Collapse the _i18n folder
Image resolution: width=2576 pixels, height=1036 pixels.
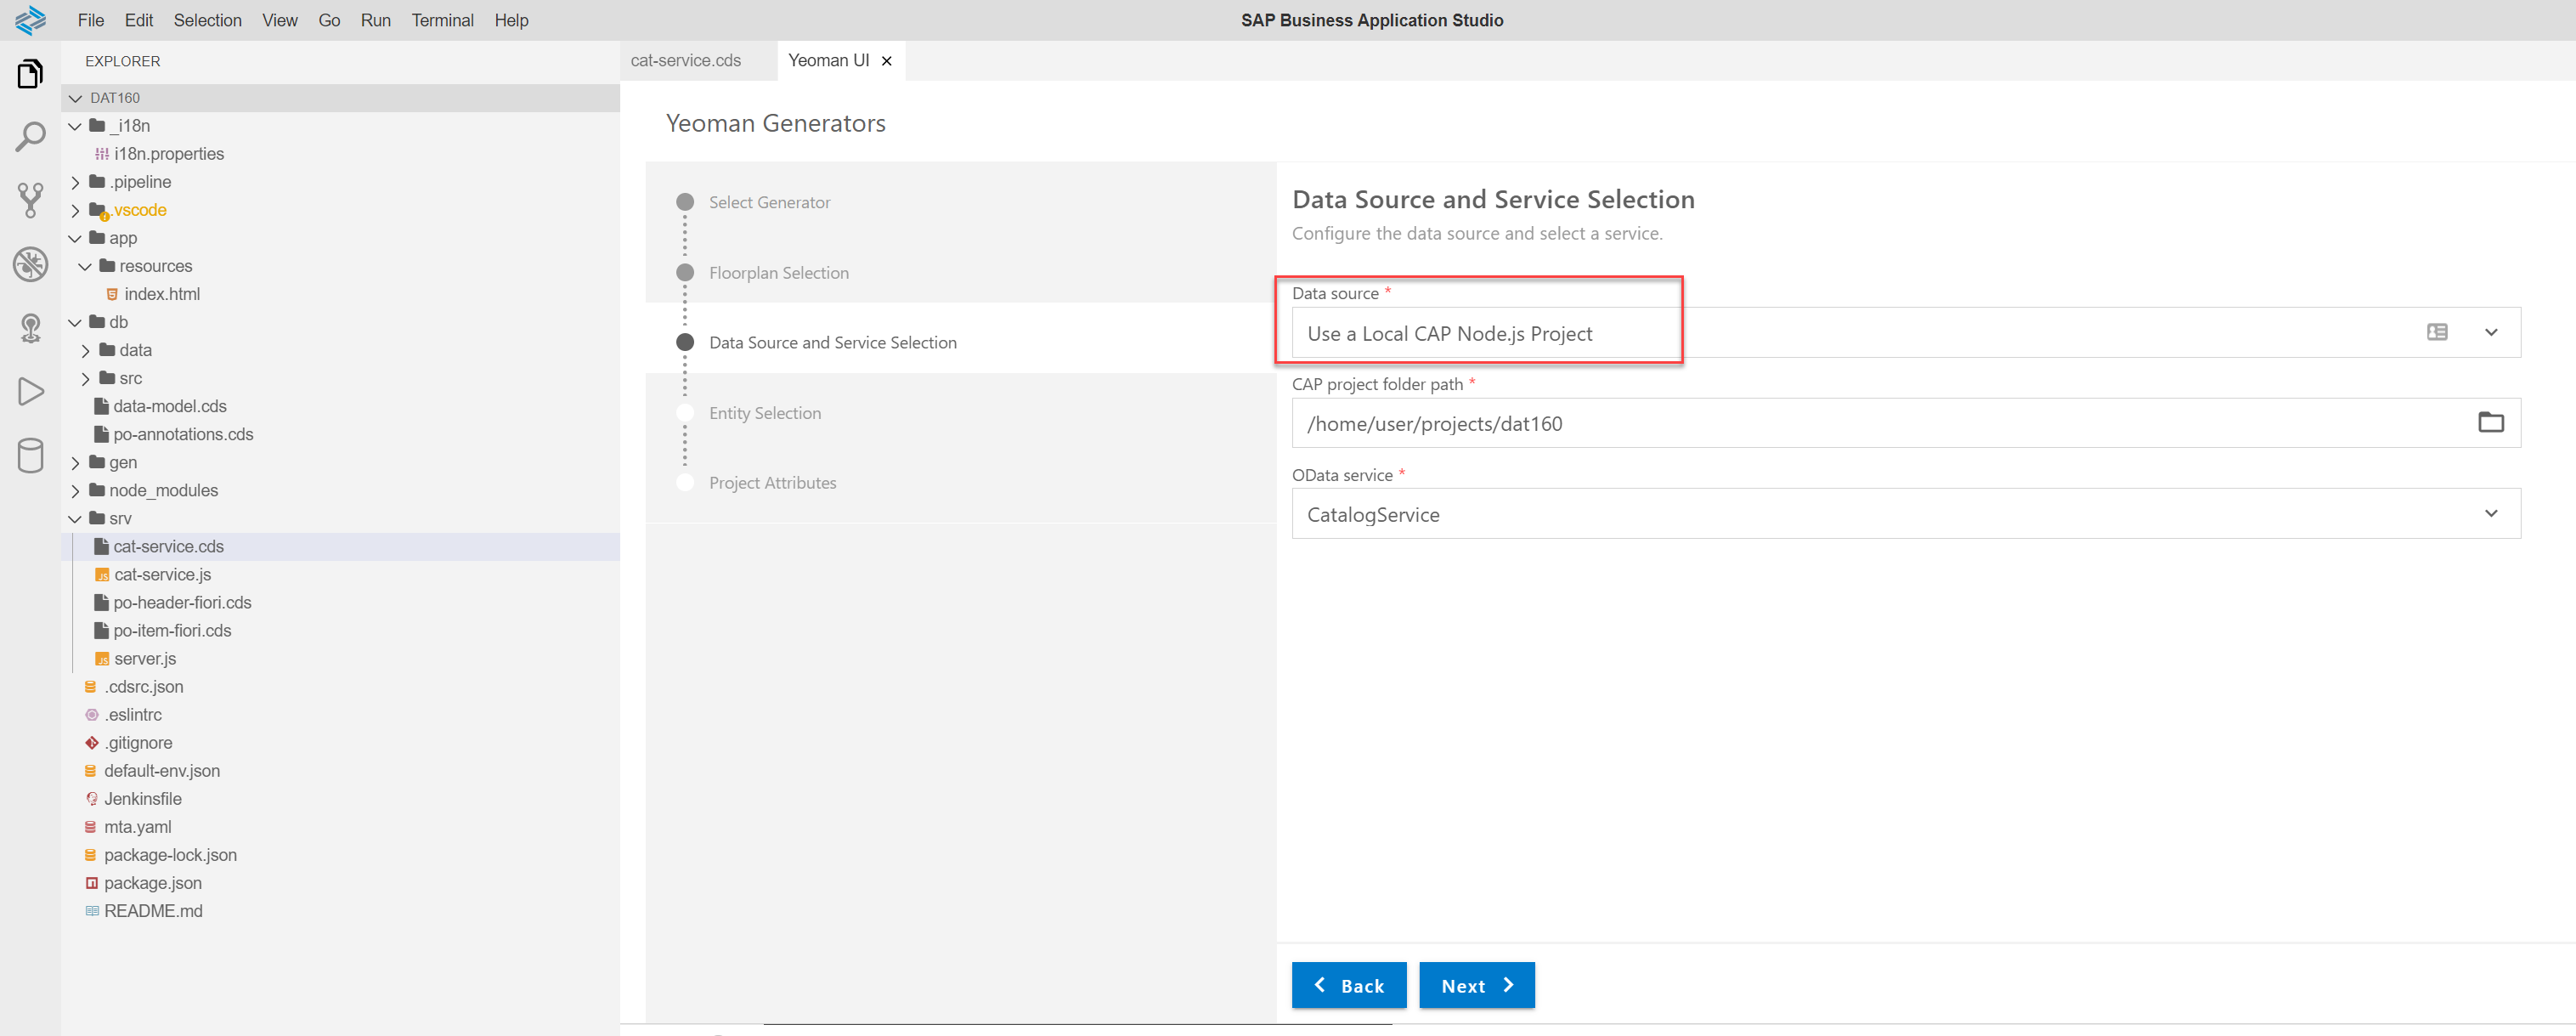tap(75, 126)
